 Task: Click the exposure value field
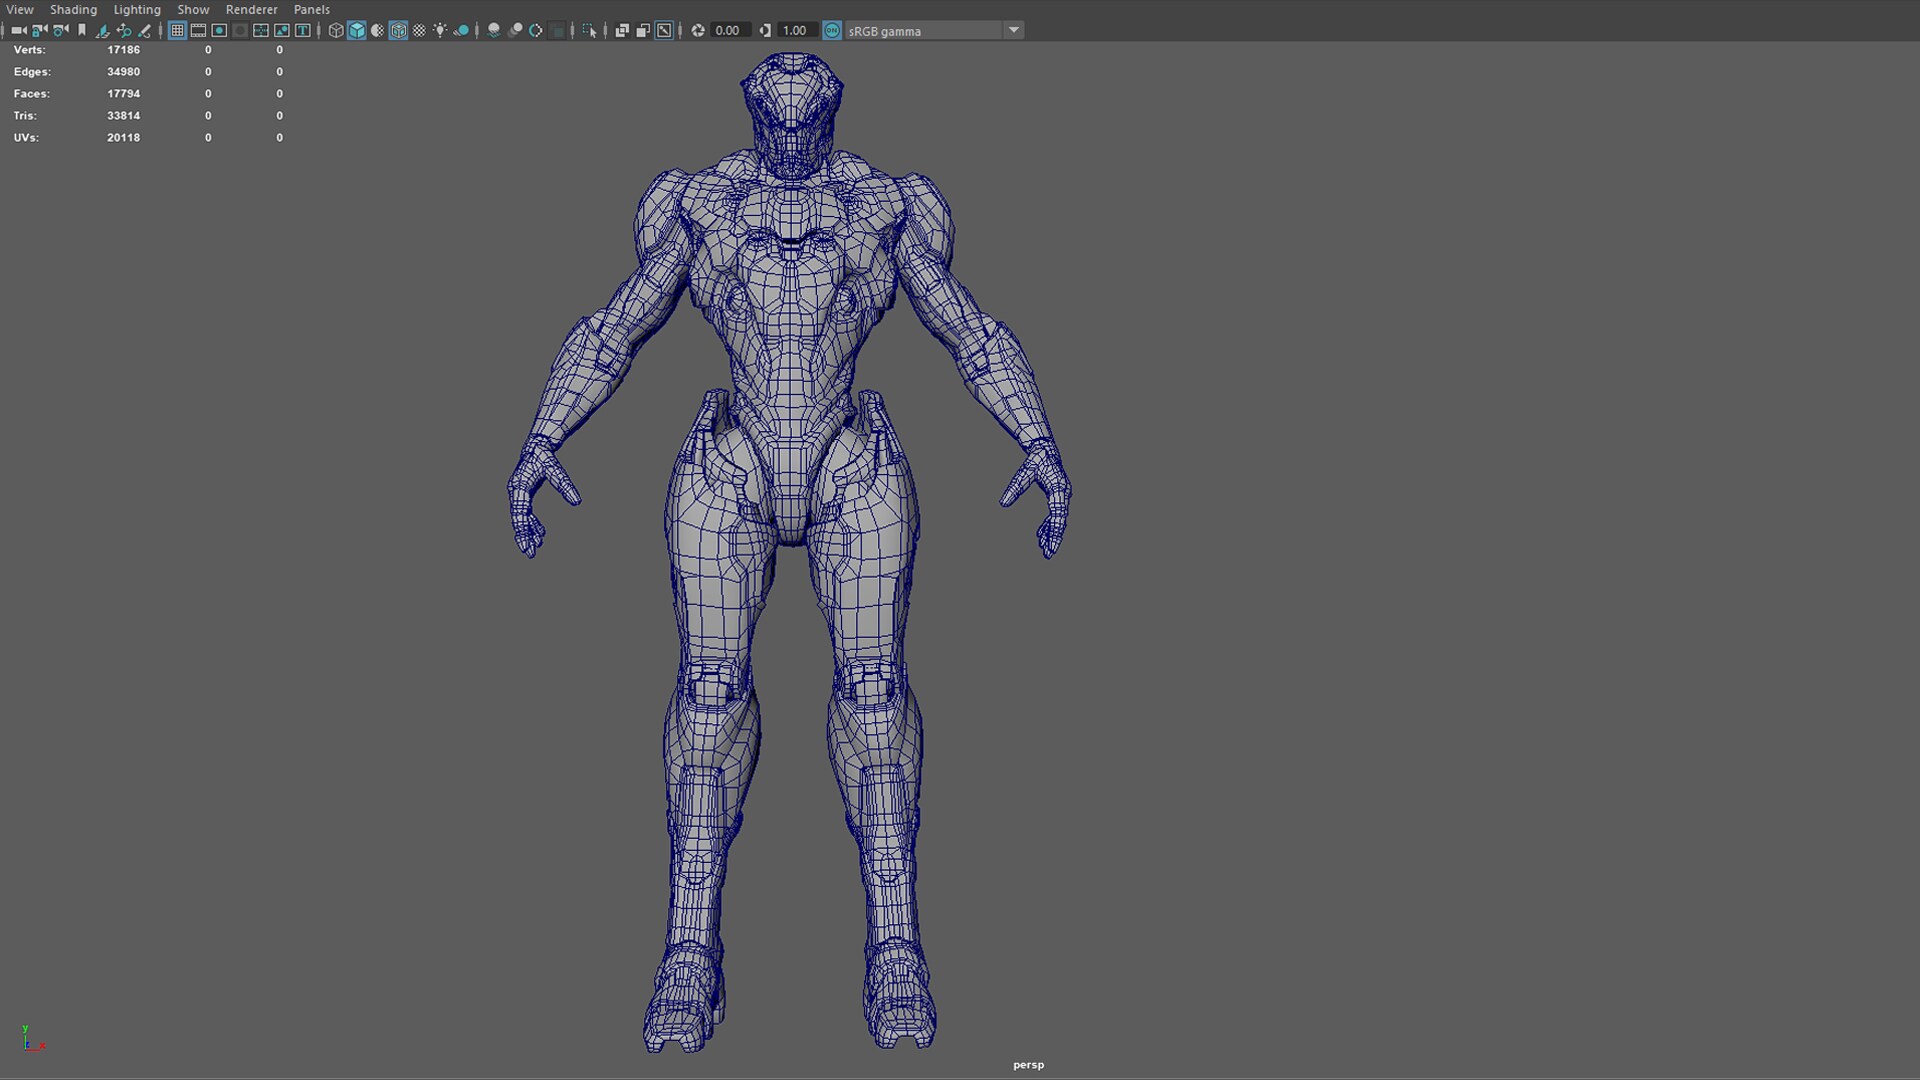(x=728, y=30)
